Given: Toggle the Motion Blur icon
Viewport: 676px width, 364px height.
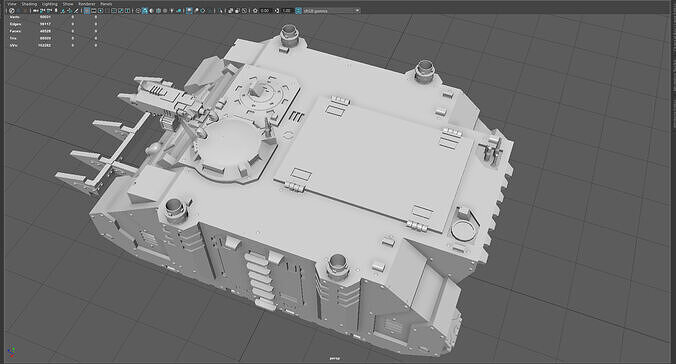Looking at the screenshot, I should (x=196, y=11).
